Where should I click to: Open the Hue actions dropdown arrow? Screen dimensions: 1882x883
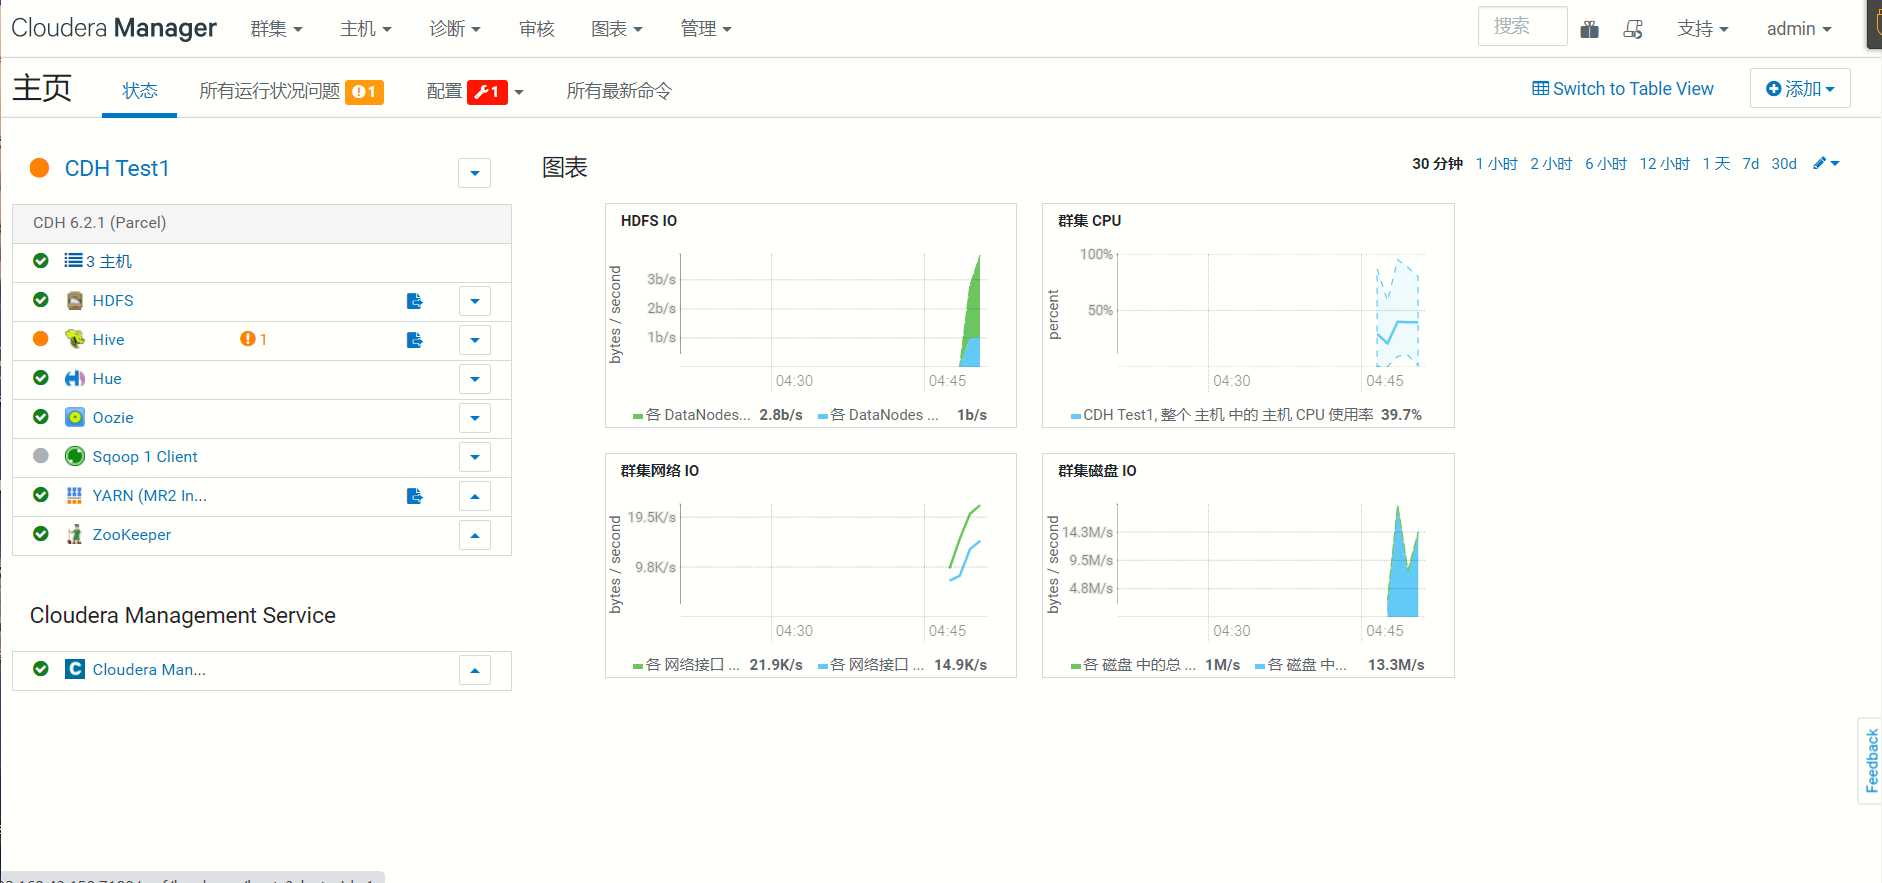click(475, 379)
